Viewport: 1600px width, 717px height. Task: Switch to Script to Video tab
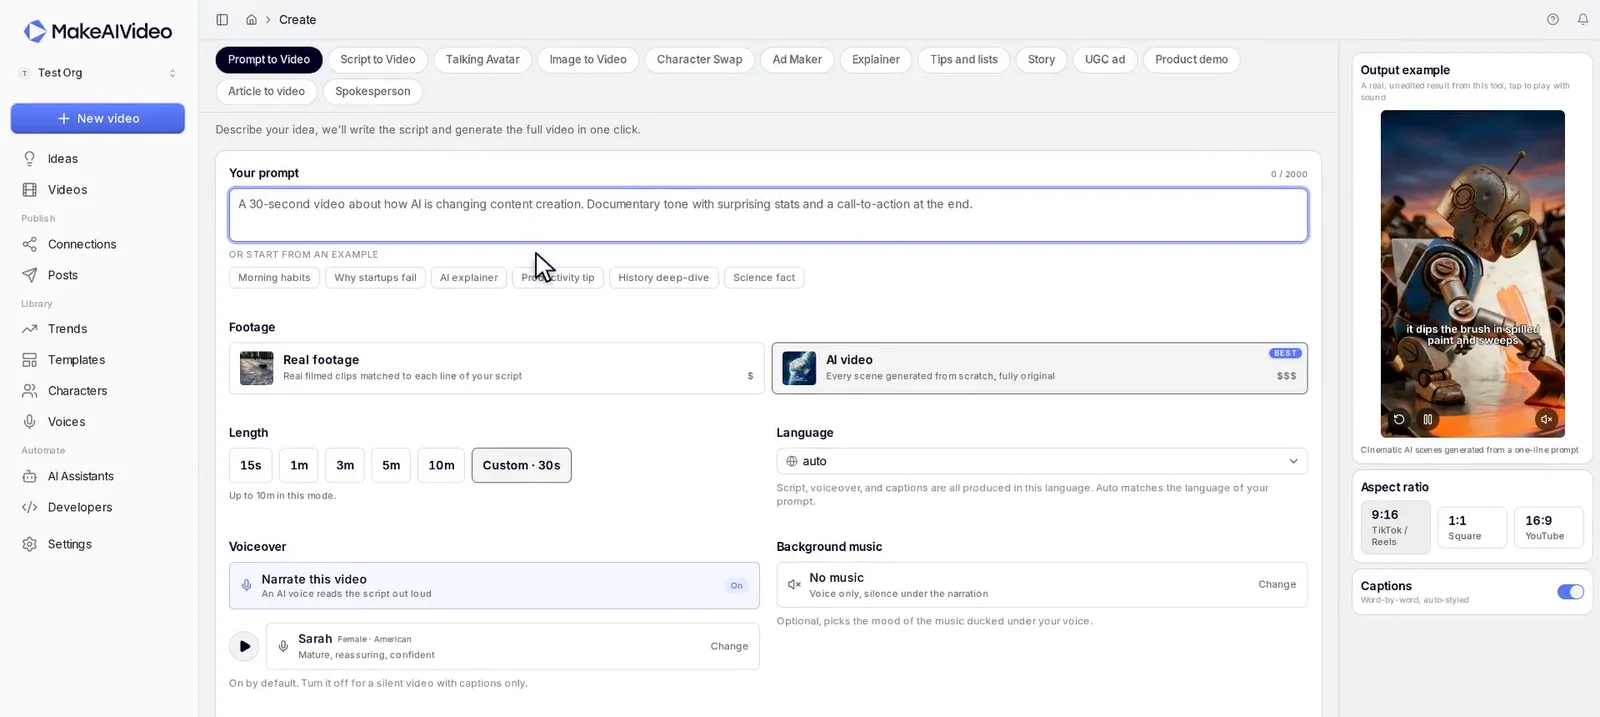(x=377, y=60)
